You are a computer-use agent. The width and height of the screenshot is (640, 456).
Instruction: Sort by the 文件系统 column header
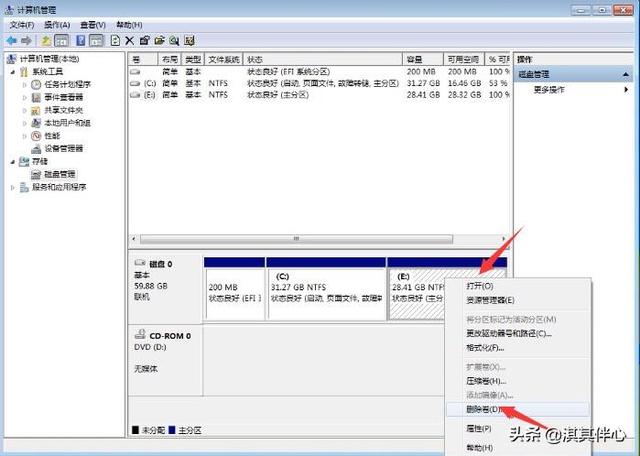(x=224, y=59)
